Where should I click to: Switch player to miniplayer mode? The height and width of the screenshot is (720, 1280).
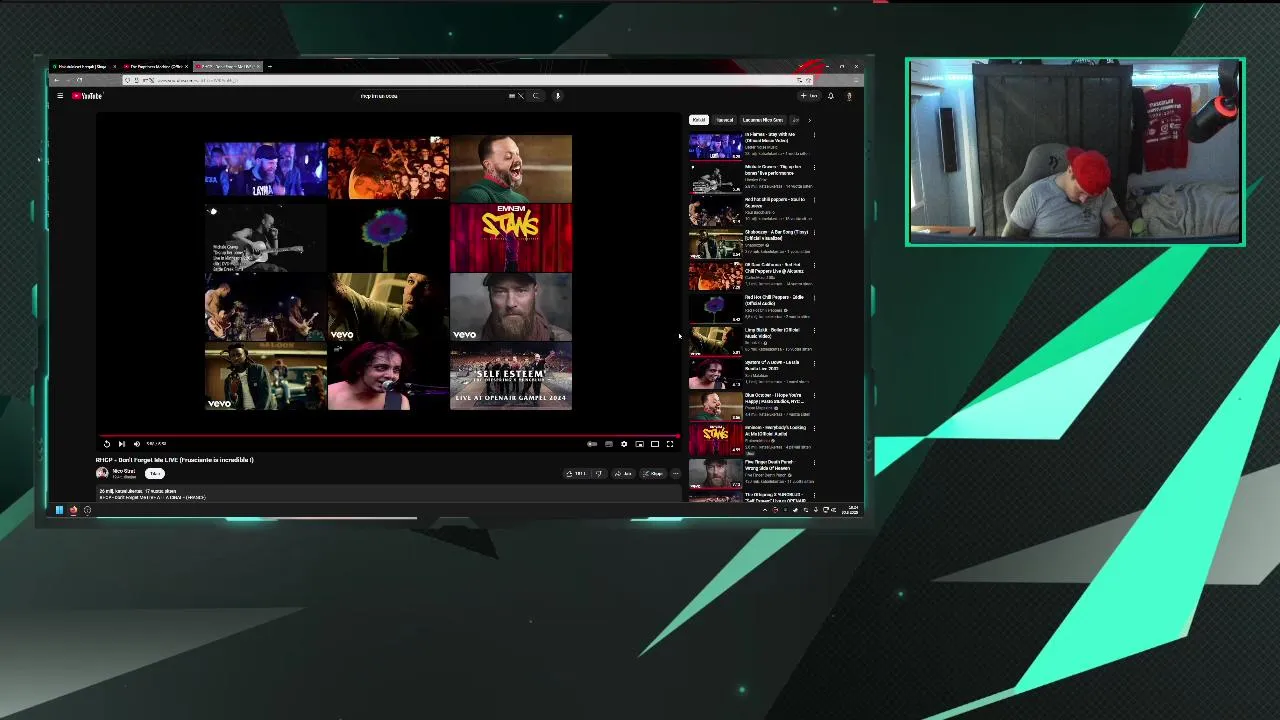(x=639, y=444)
